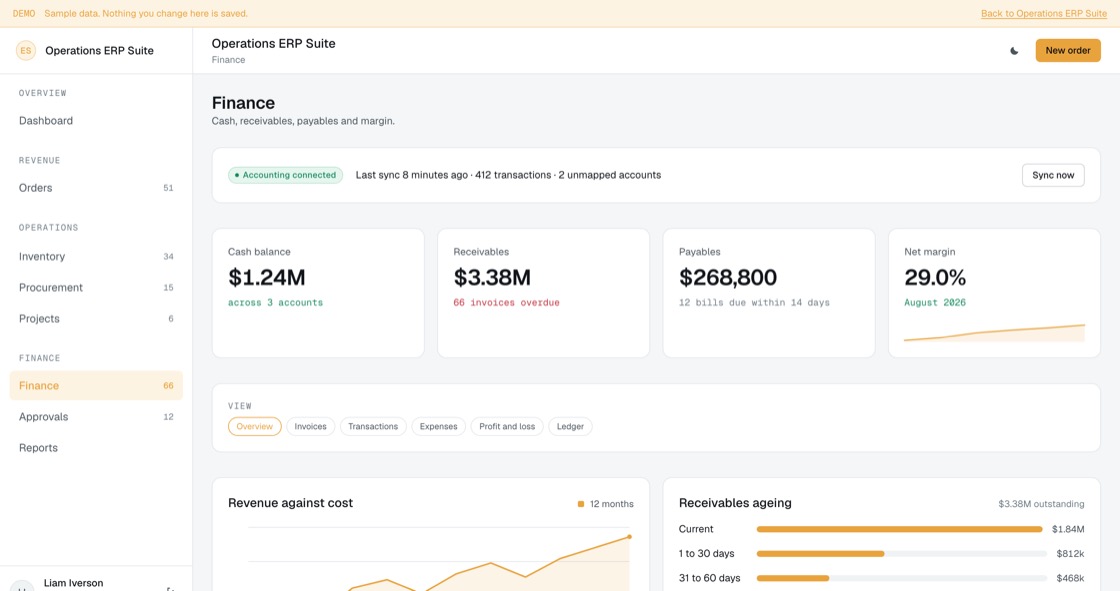Click the '12 months' chart legend
The image size is (1120, 591).
pos(606,504)
